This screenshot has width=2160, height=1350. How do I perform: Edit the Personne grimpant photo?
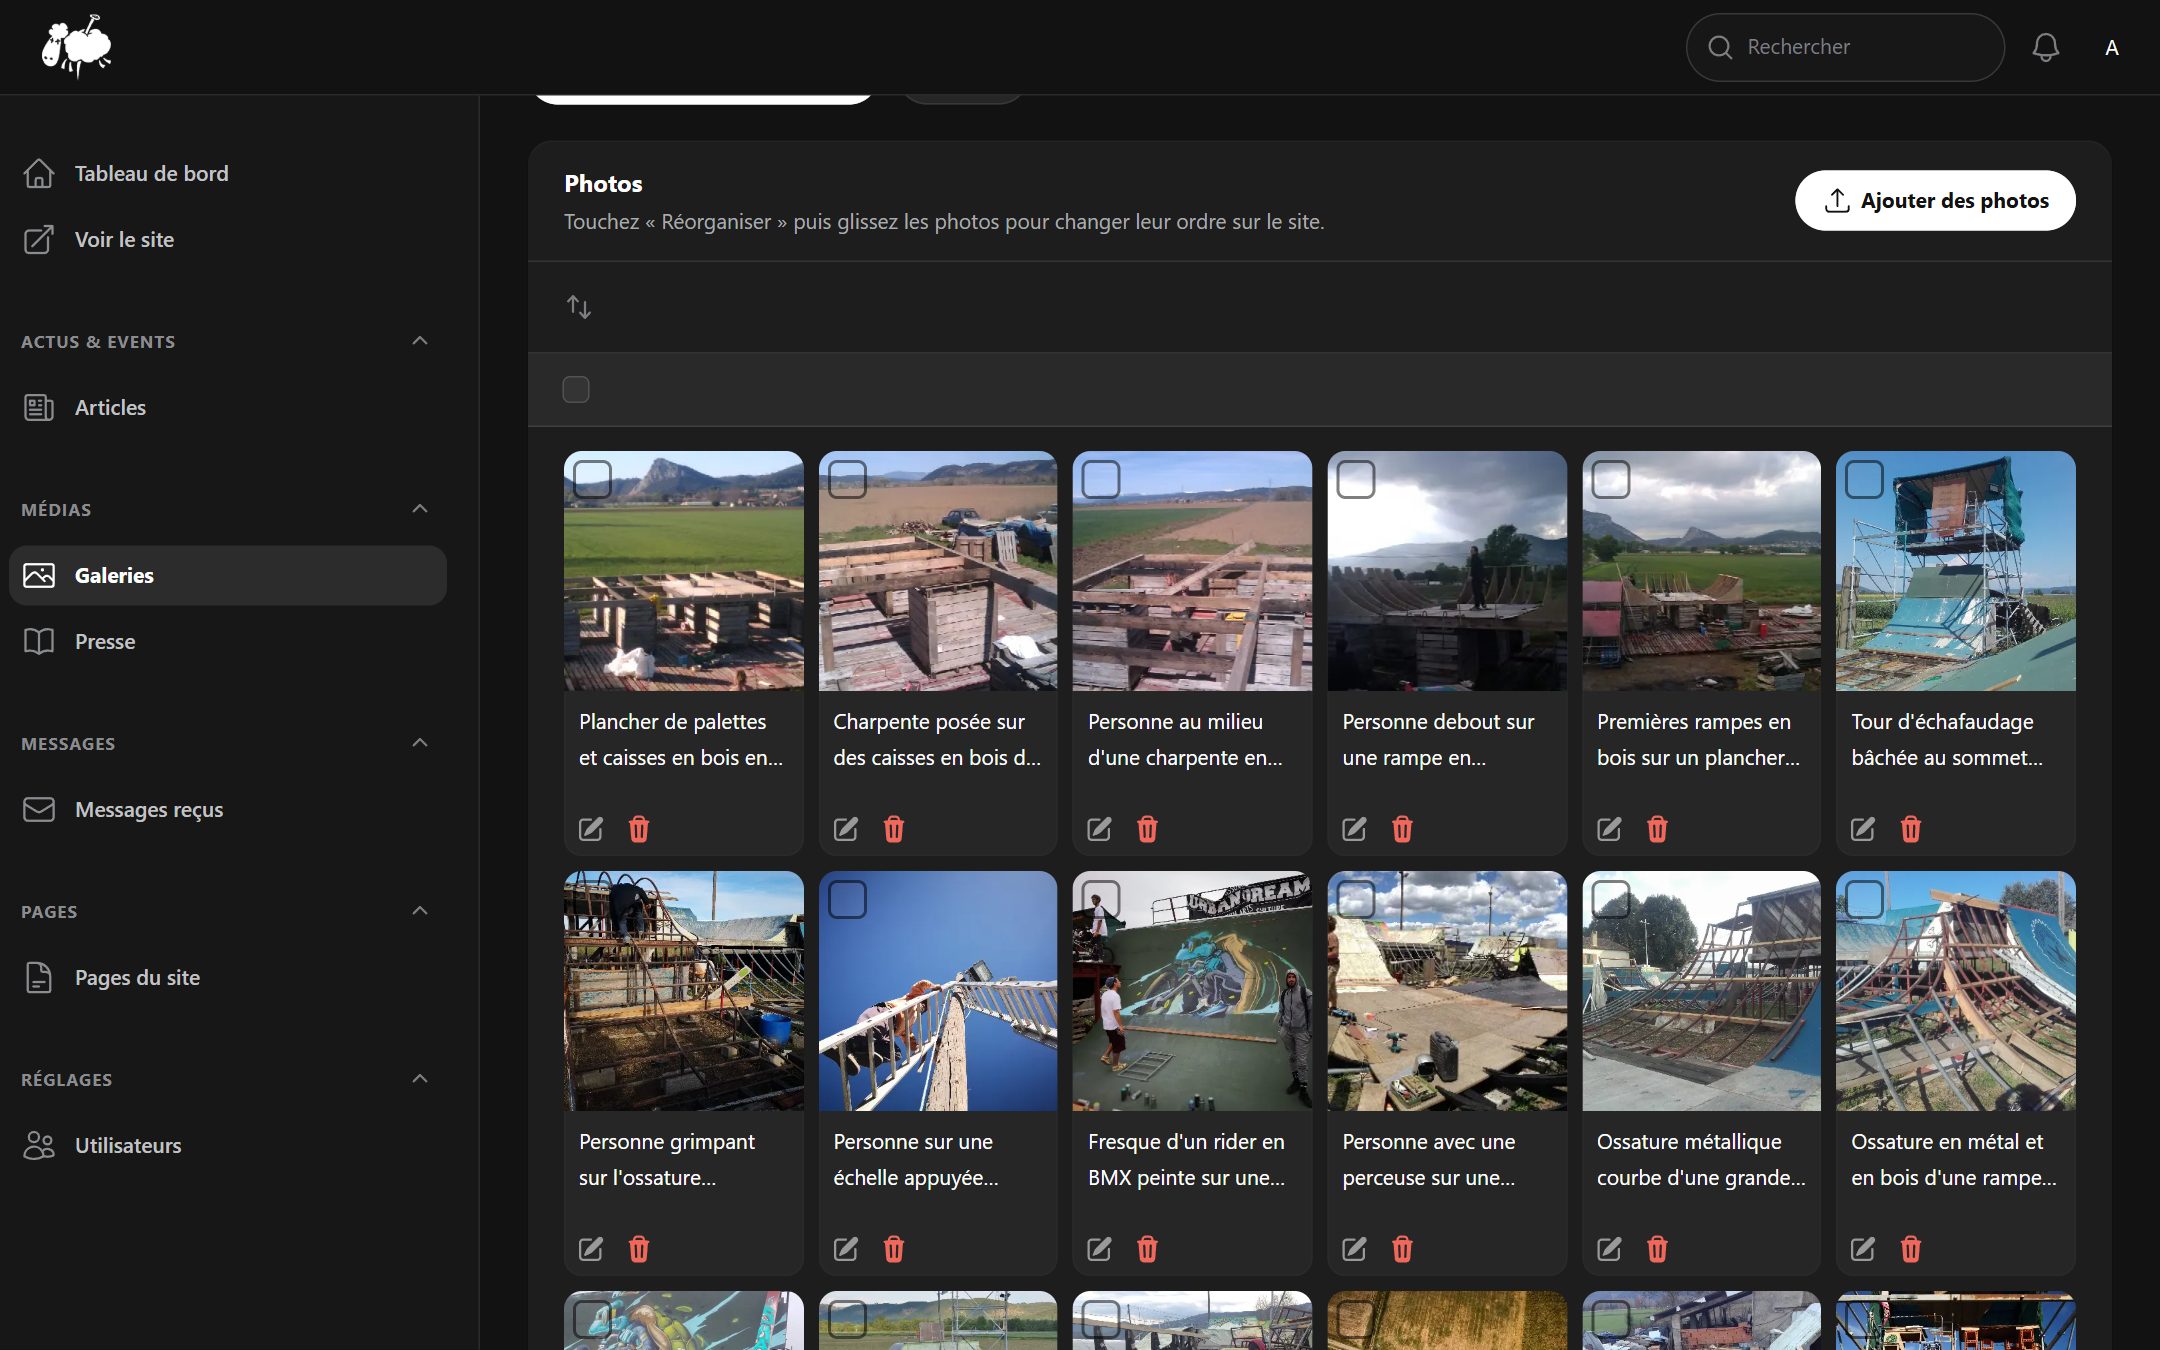point(591,1249)
